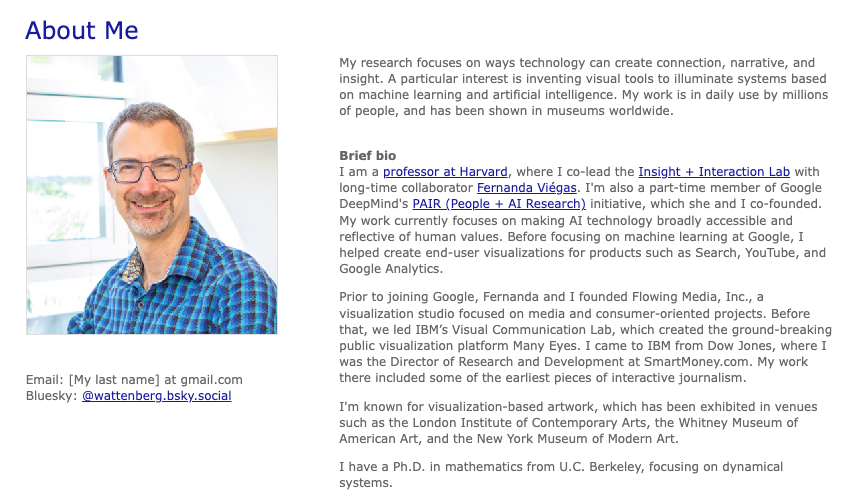The width and height of the screenshot is (848, 501).
Task: Click the portrait photo of the man
Action: (x=151, y=195)
